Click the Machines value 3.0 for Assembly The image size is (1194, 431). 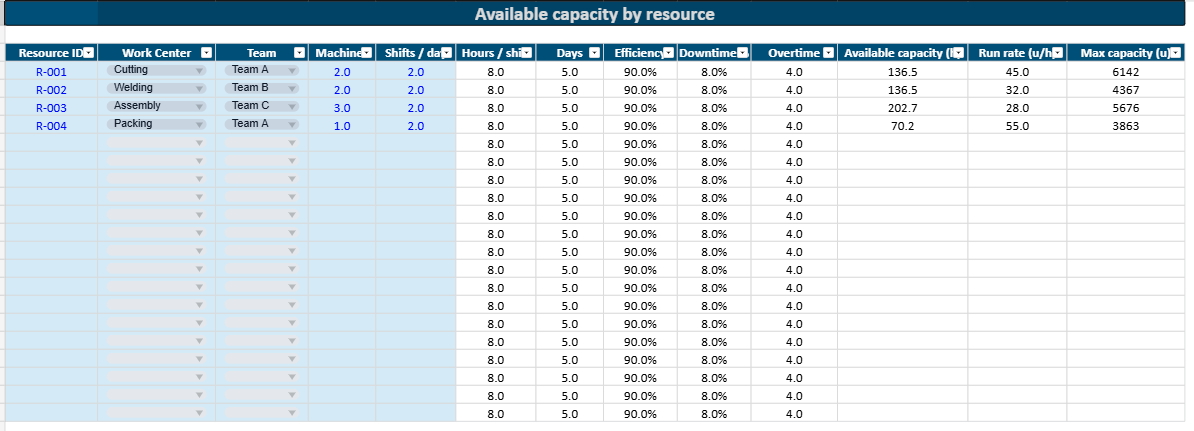[342, 108]
